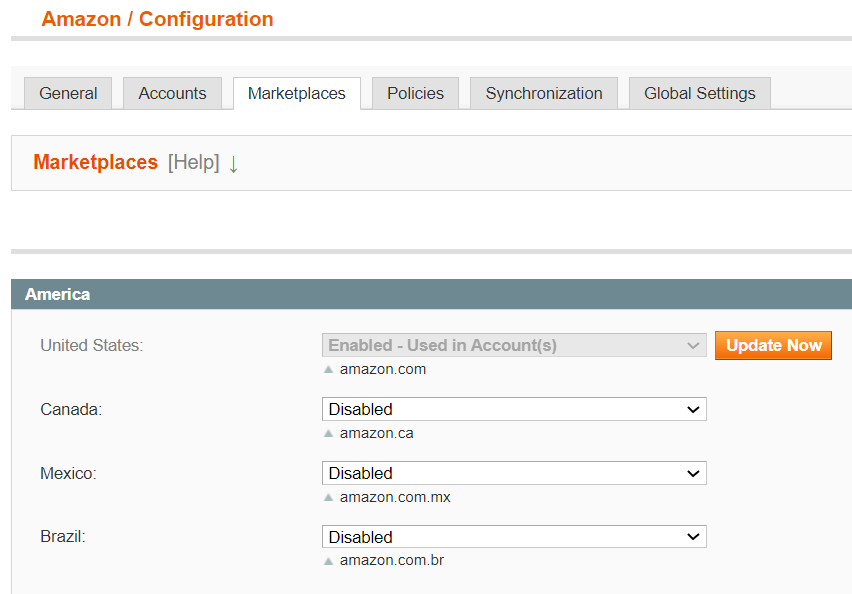Image resolution: width=852 pixels, height=594 pixels.
Task: Select the Marketplaces tab
Action: tap(297, 93)
